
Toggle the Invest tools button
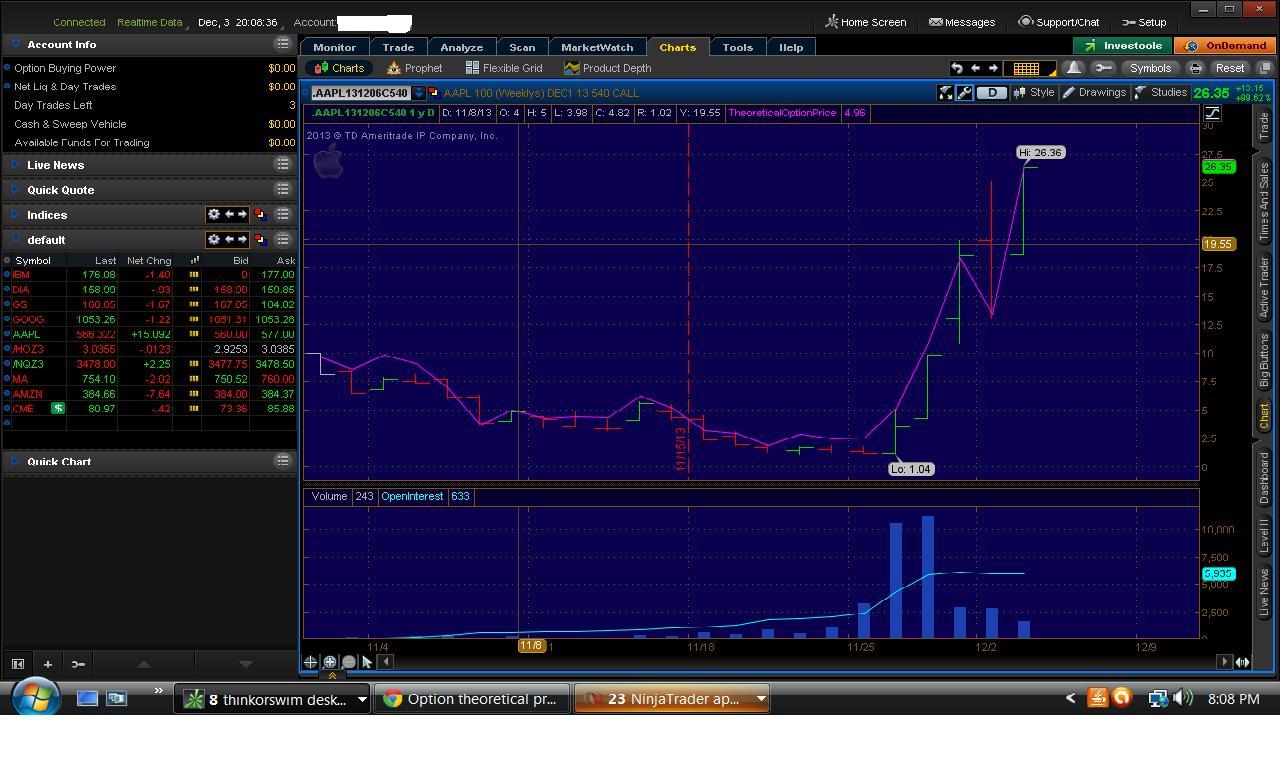pyautogui.click(x=1123, y=45)
